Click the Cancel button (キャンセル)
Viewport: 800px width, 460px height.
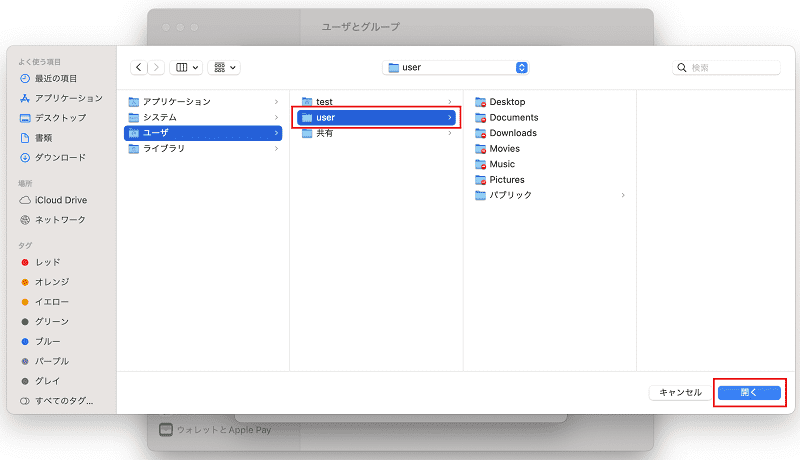[681, 392]
